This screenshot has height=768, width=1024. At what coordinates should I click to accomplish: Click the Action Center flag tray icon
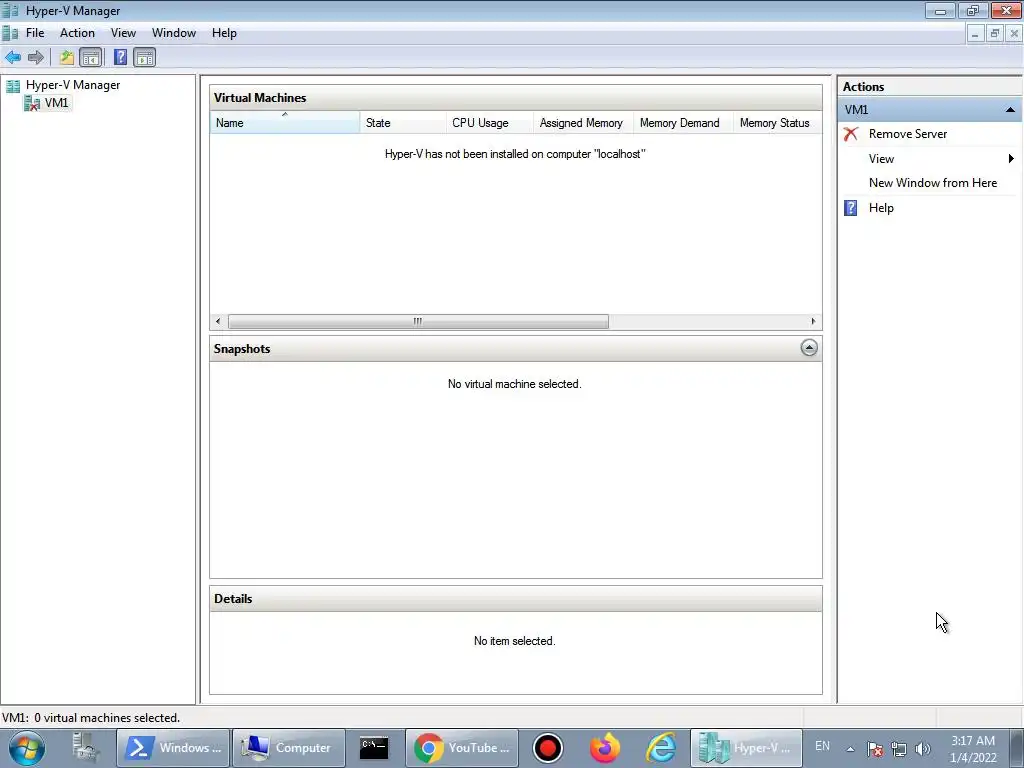[x=875, y=749]
